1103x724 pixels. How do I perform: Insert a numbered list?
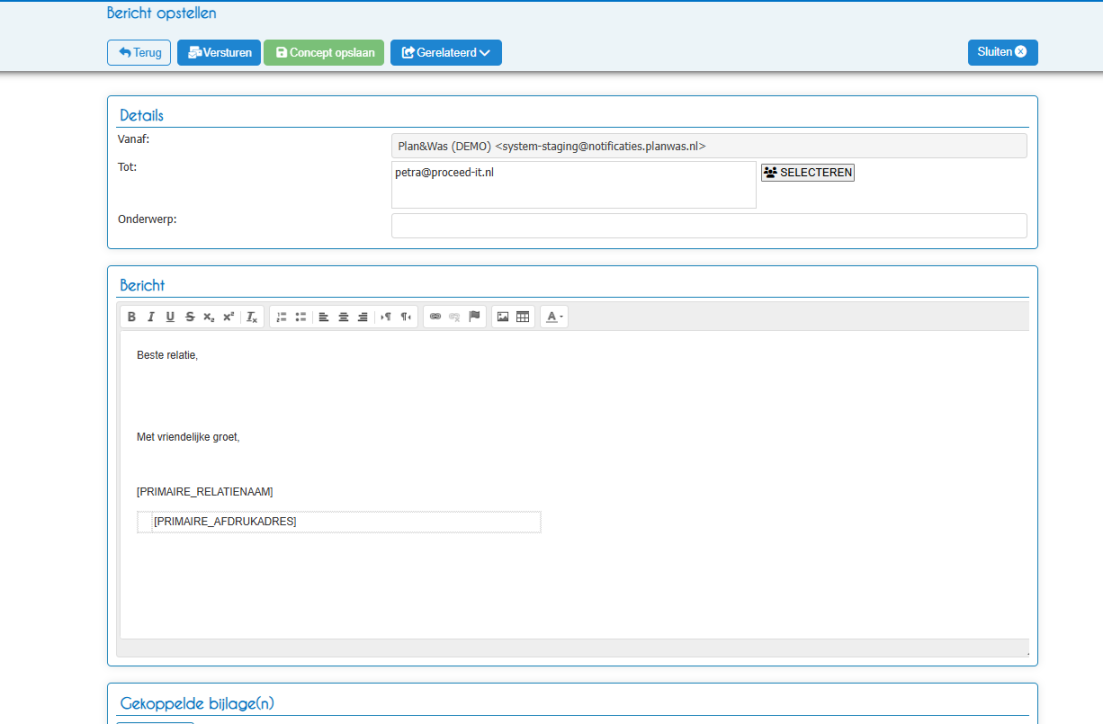[x=281, y=317]
